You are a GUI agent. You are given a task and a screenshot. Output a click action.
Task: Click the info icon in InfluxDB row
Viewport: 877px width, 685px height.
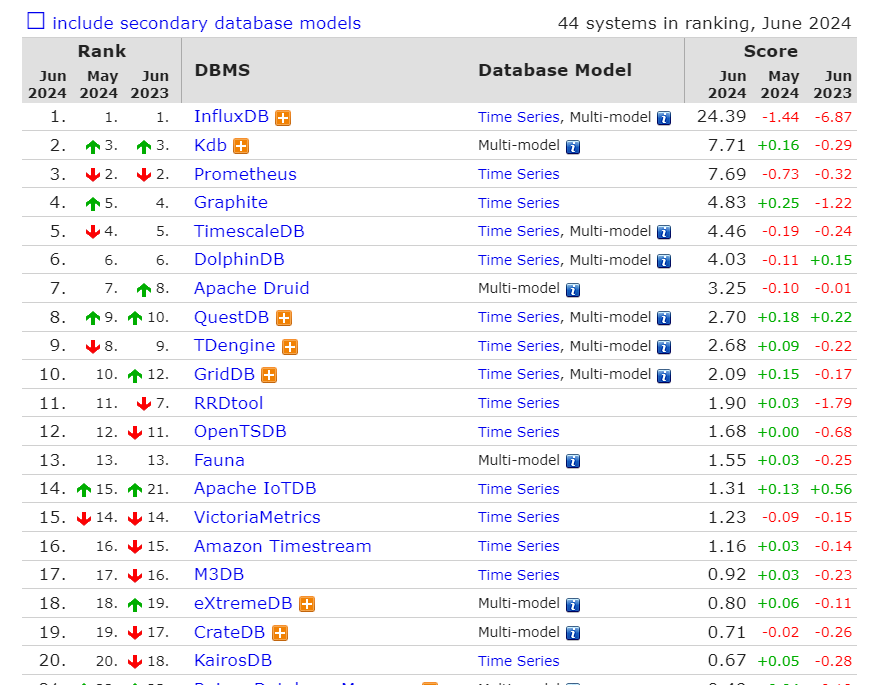tap(664, 118)
